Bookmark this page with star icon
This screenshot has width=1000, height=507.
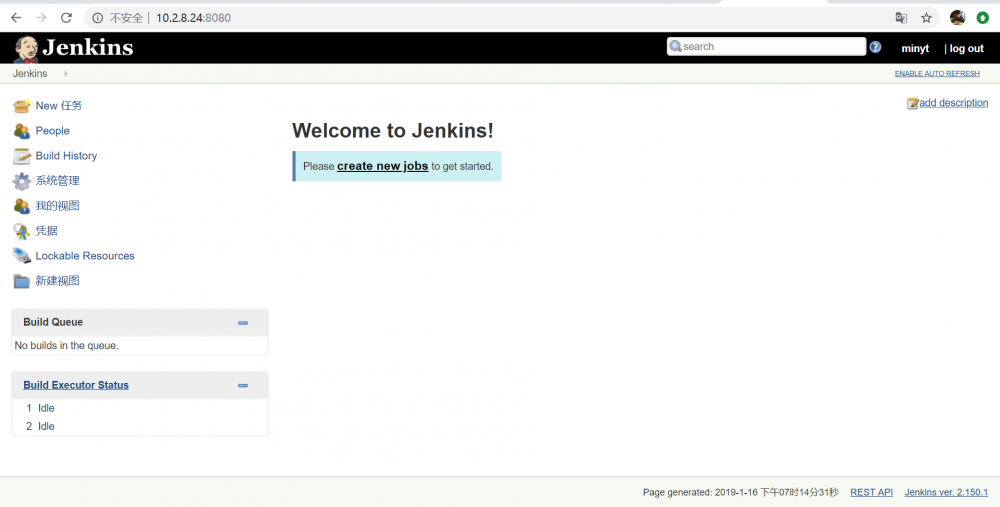(927, 18)
